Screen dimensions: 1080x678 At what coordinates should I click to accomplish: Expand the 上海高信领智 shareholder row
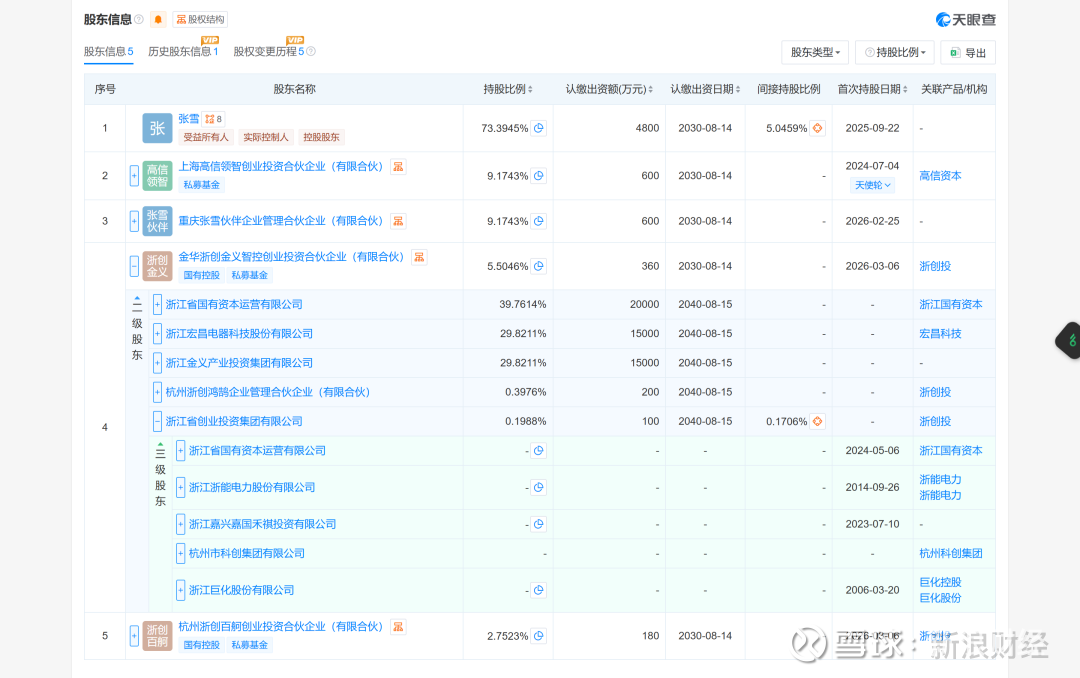tap(134, 176)
